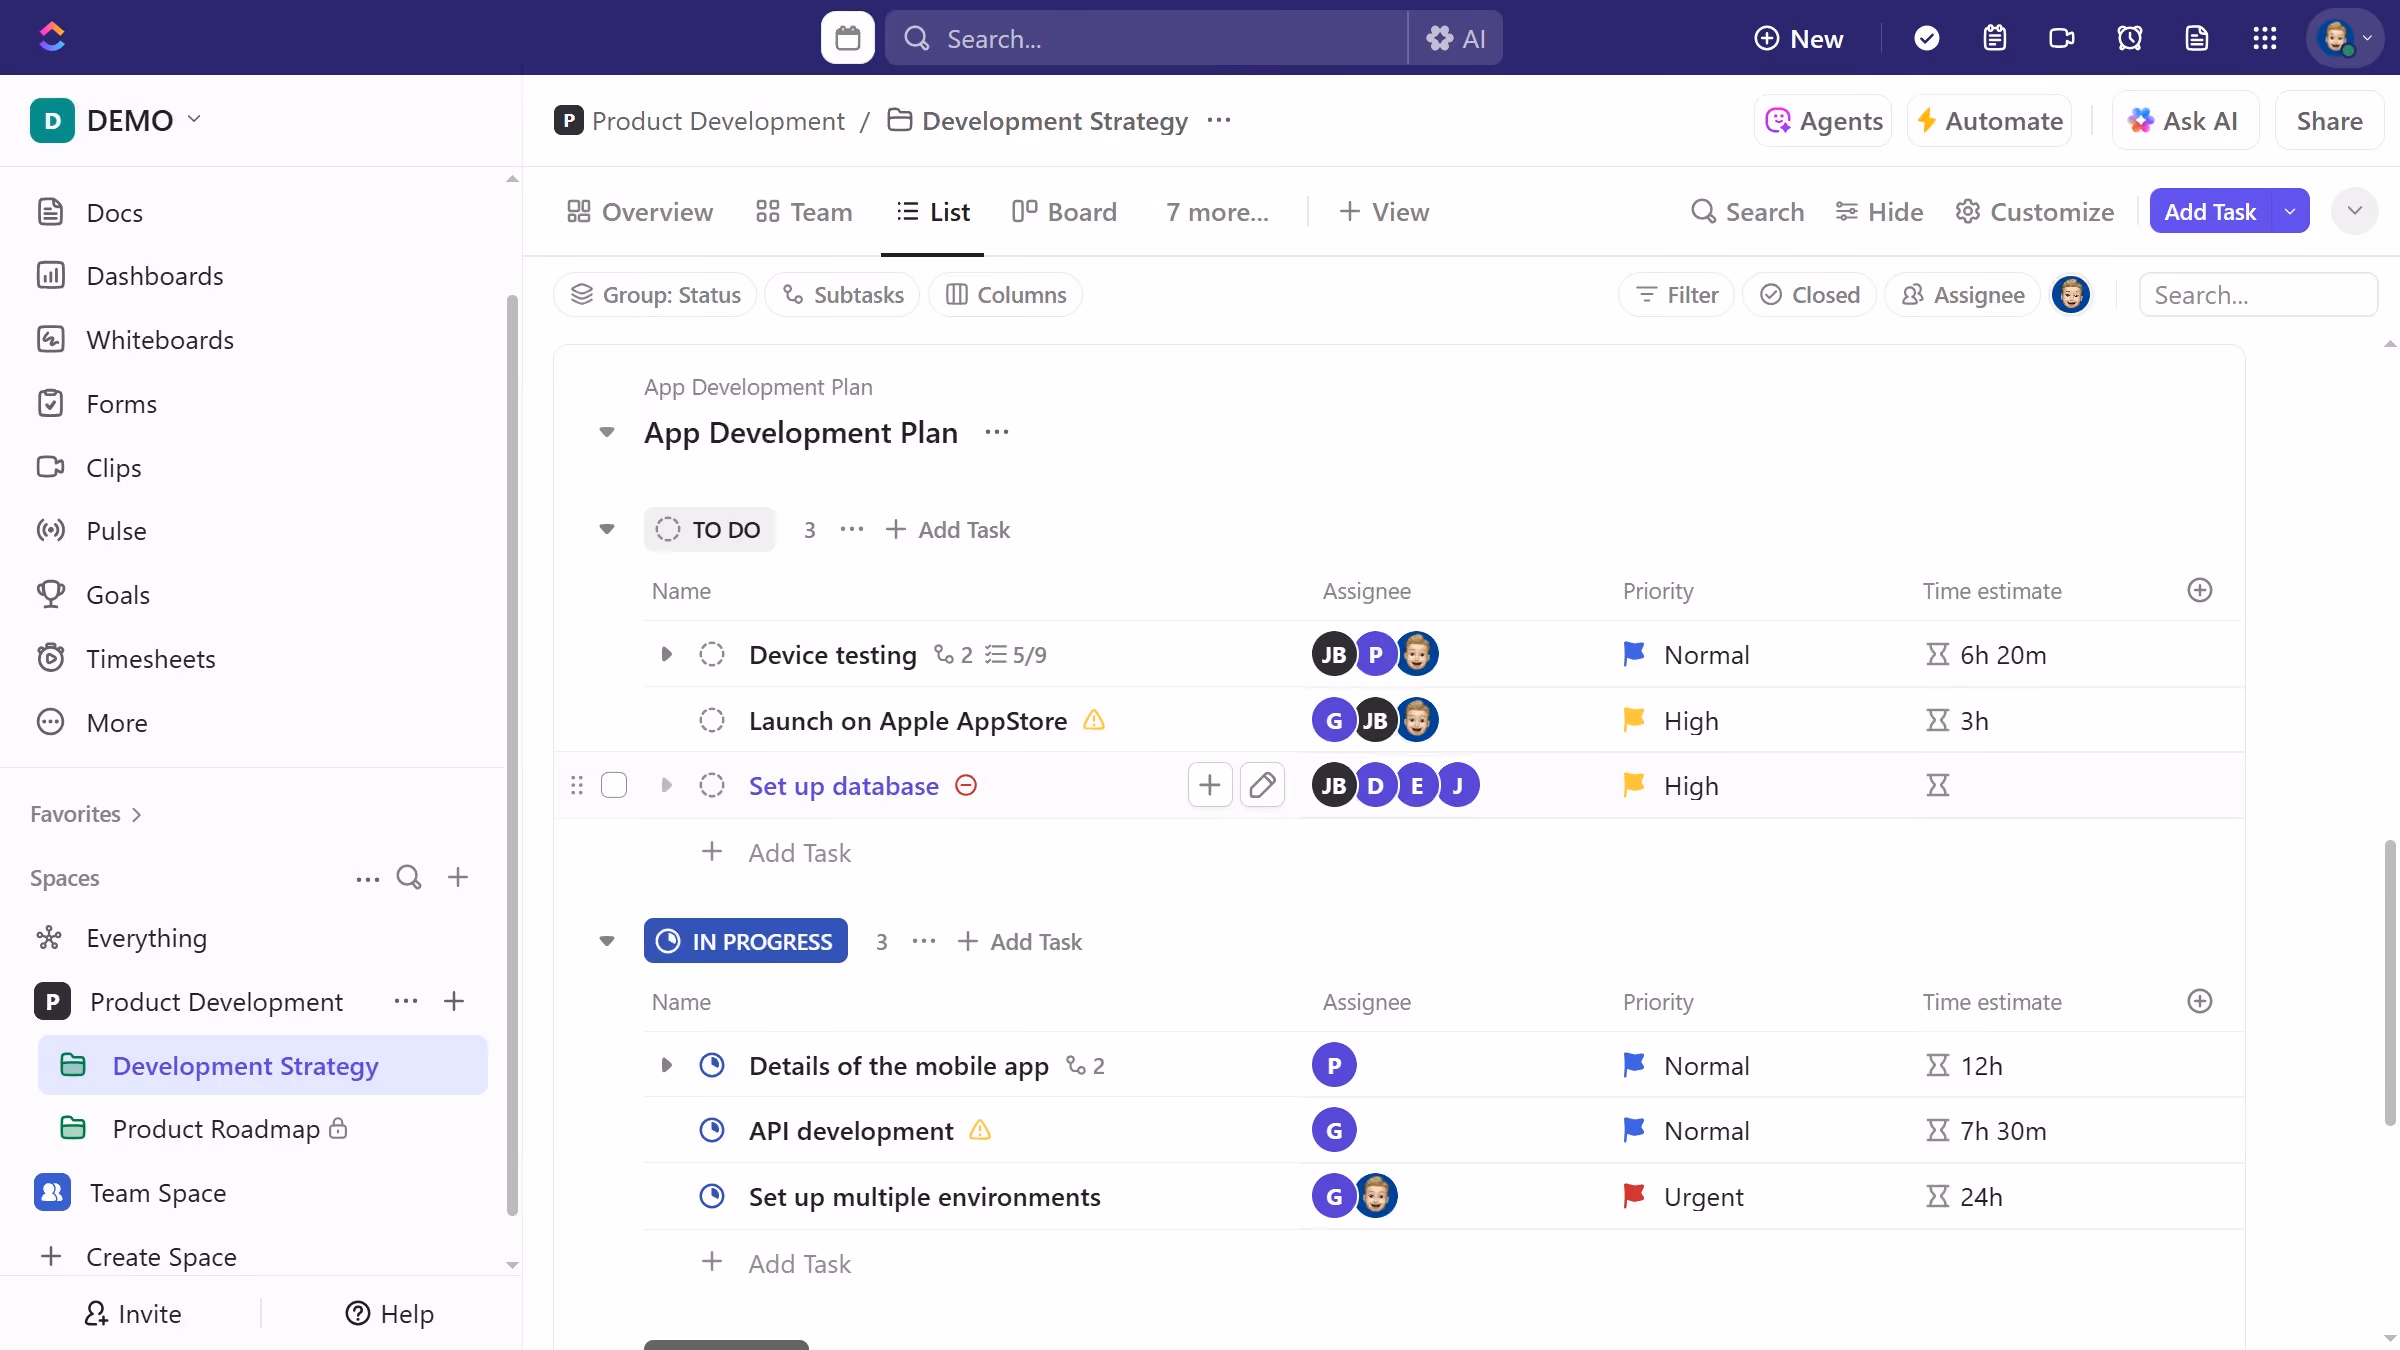Open the Add Task dropdown arrow

click(2290, 211)
